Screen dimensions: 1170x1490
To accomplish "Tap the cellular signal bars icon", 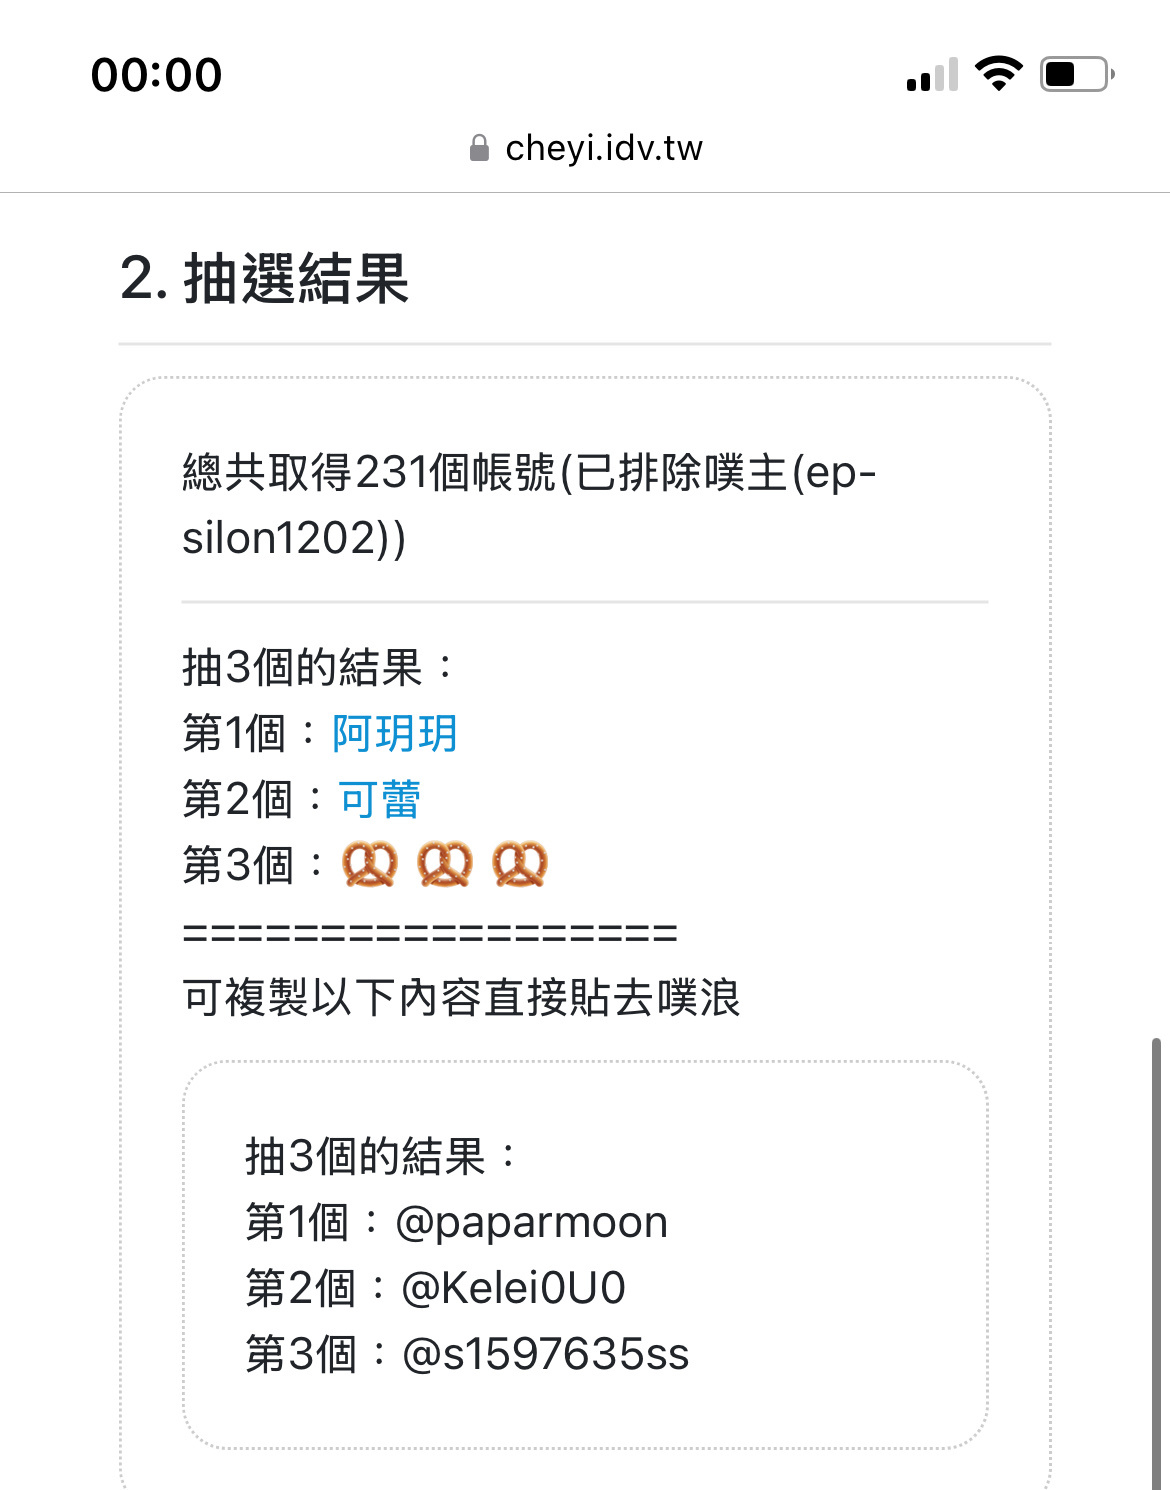I will coord(932,75).
